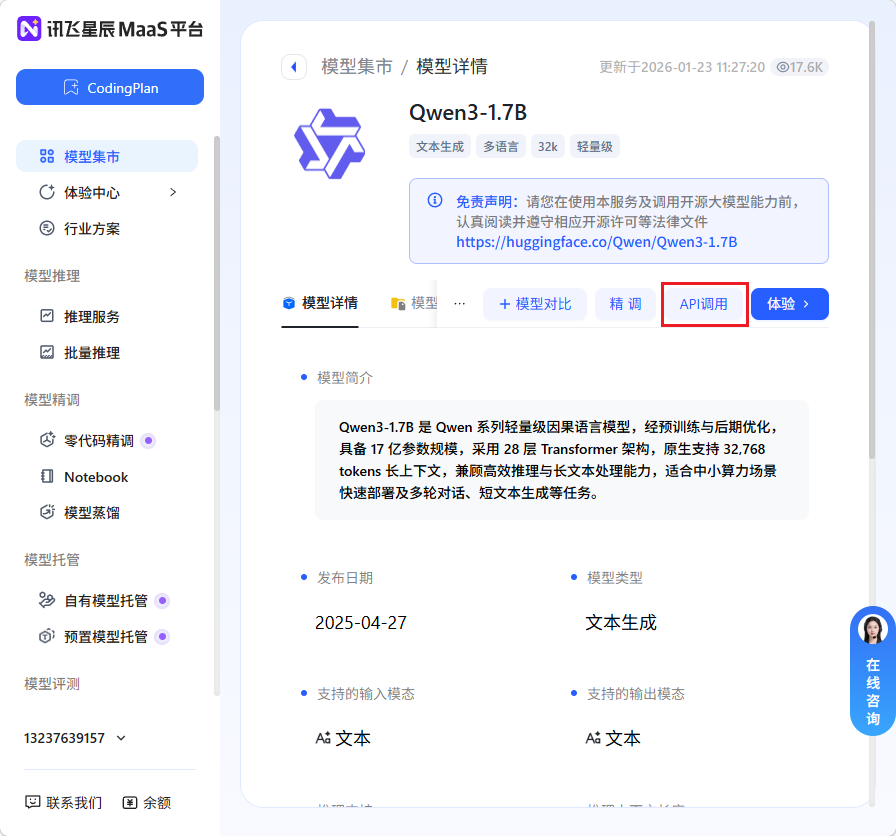The image size is (896, 836).
Task: Open 批量推理 from the sidebar
Action: point(91,352)
